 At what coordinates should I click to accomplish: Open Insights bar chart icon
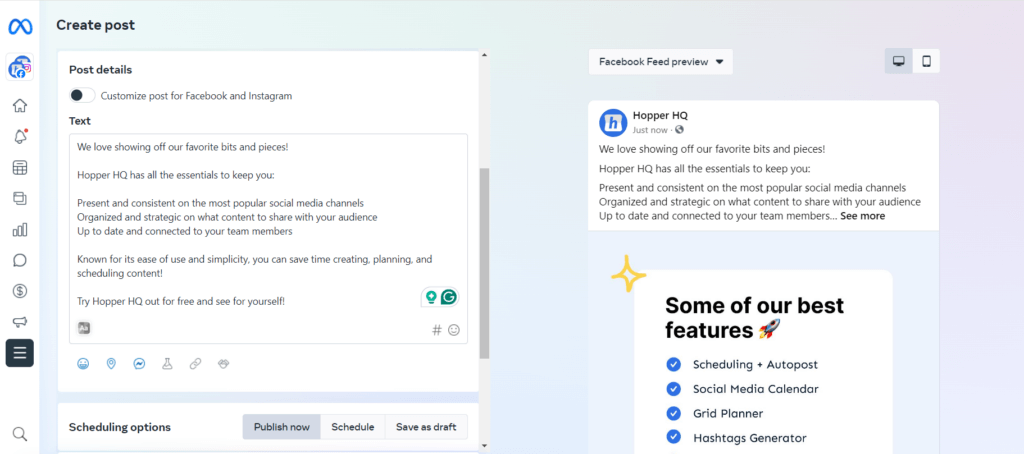[x=20, y=229]
